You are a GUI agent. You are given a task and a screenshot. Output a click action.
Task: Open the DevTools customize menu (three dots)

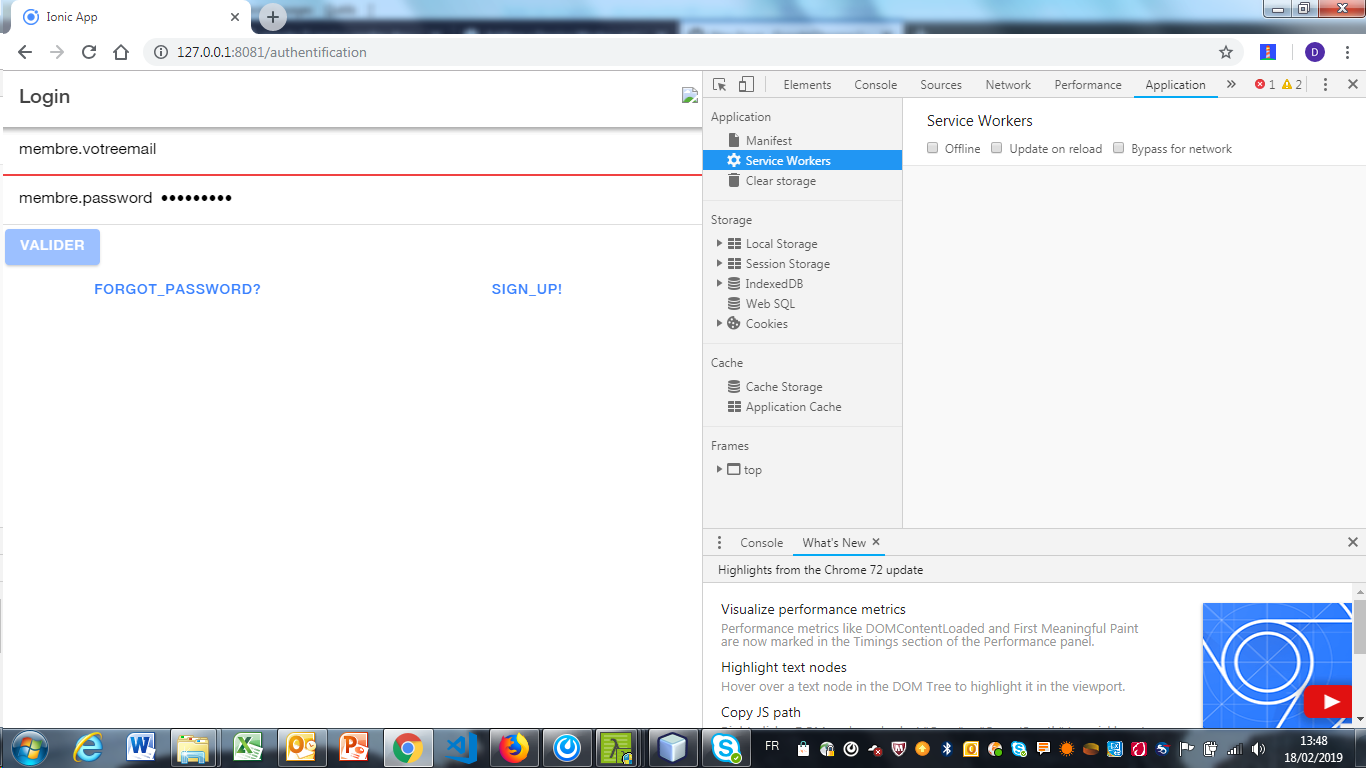pos(1325,84)
